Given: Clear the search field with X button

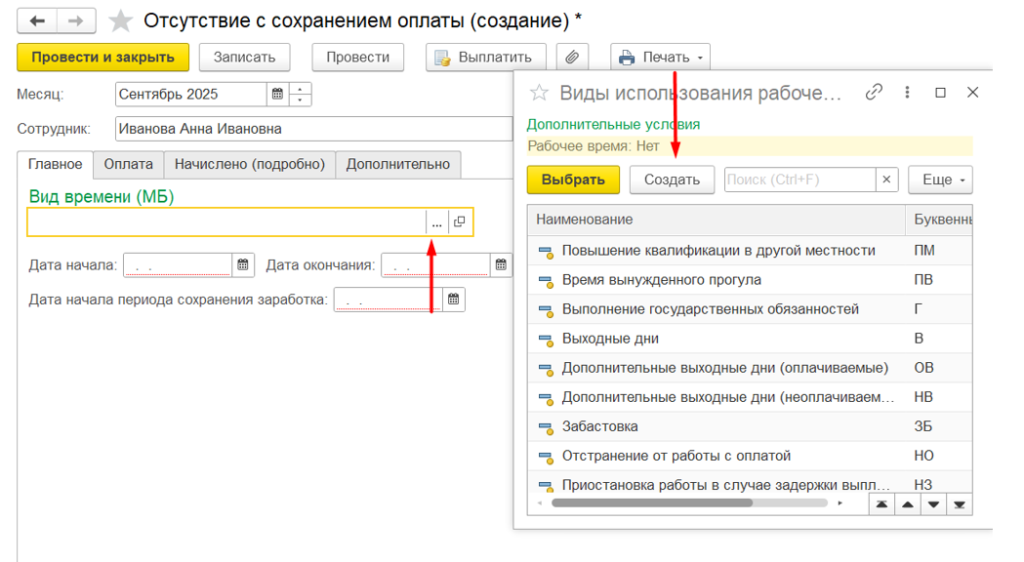Looking at the screenshot, I should click(x=886, y=180).
